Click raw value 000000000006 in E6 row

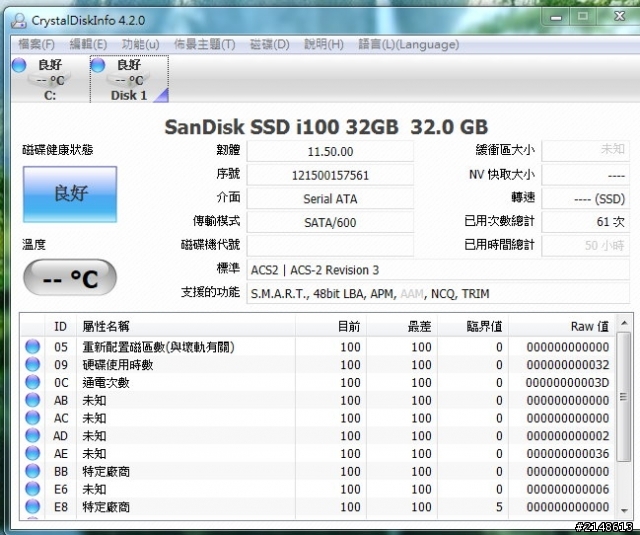pos(567,489)
